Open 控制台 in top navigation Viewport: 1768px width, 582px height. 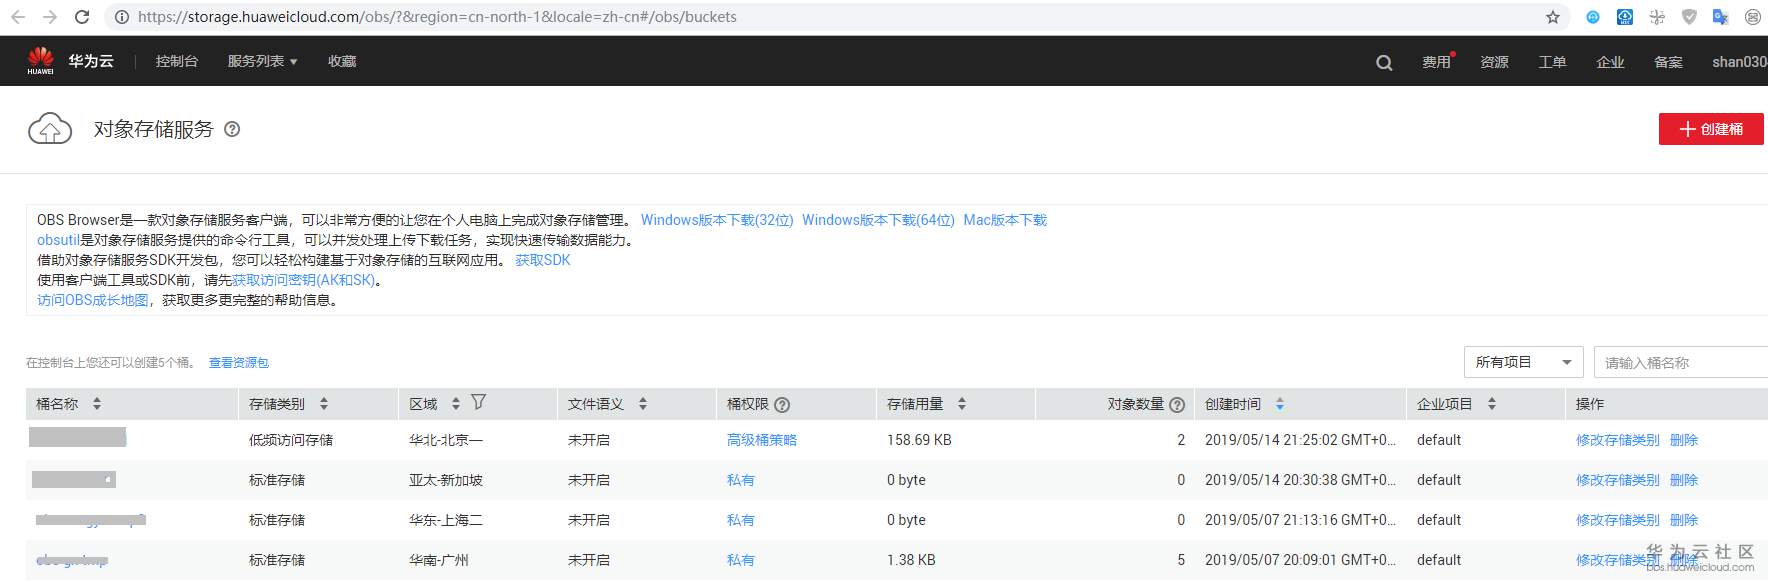tap(177, 61)
